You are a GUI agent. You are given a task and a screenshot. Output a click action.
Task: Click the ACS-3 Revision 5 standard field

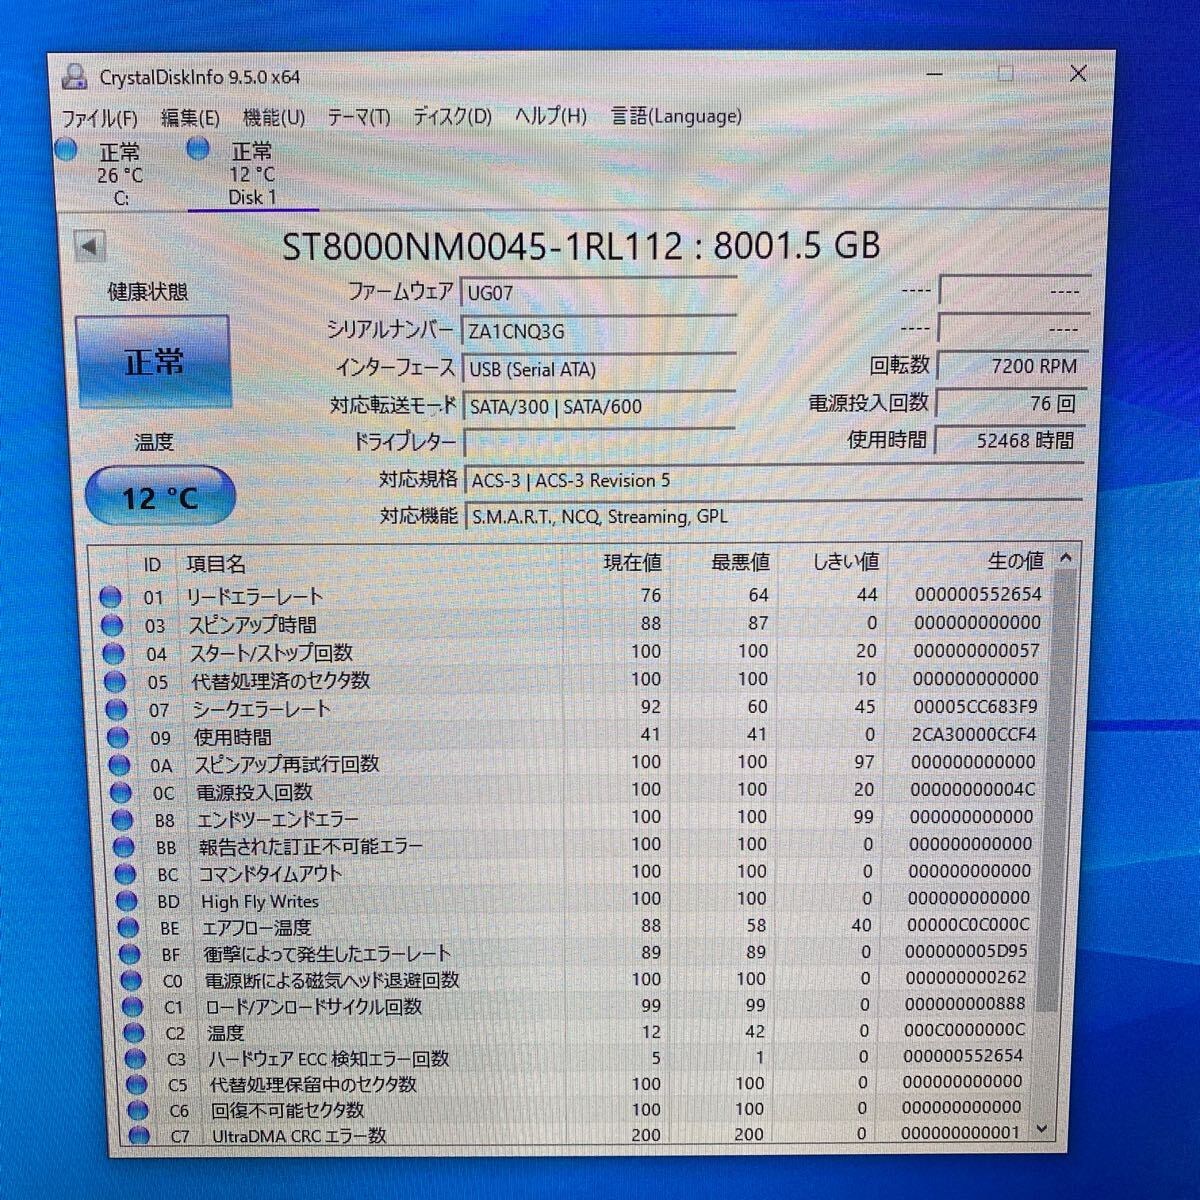coord(774,480)
